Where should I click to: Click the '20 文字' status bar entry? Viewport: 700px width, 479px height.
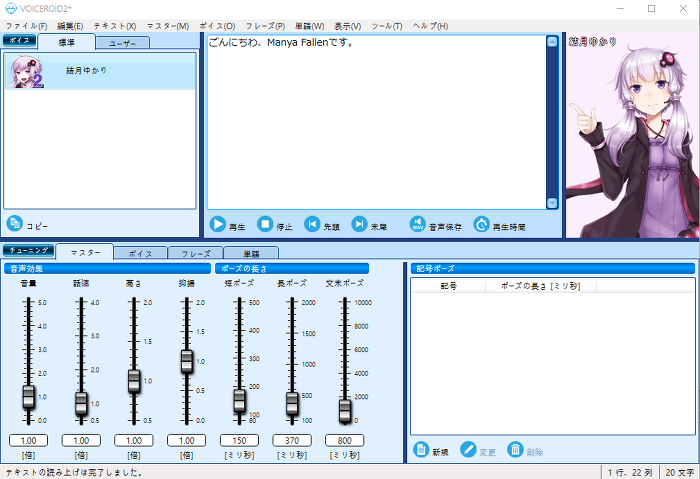(679, 472)
